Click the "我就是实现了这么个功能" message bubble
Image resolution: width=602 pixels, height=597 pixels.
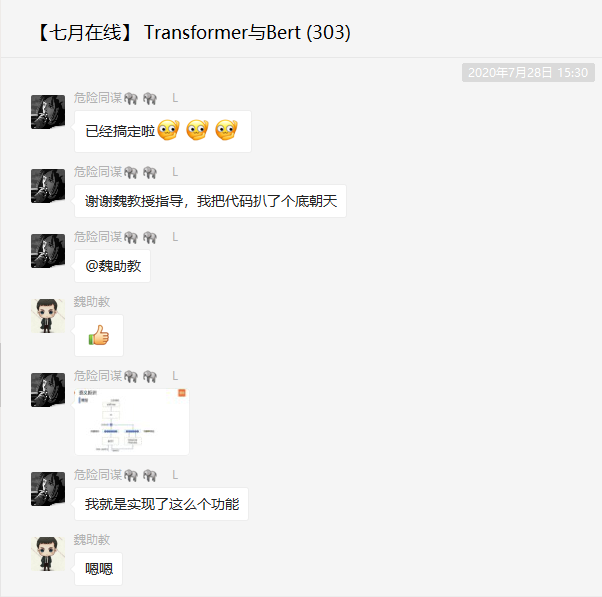pyautogui.click(x=162, y=504)
